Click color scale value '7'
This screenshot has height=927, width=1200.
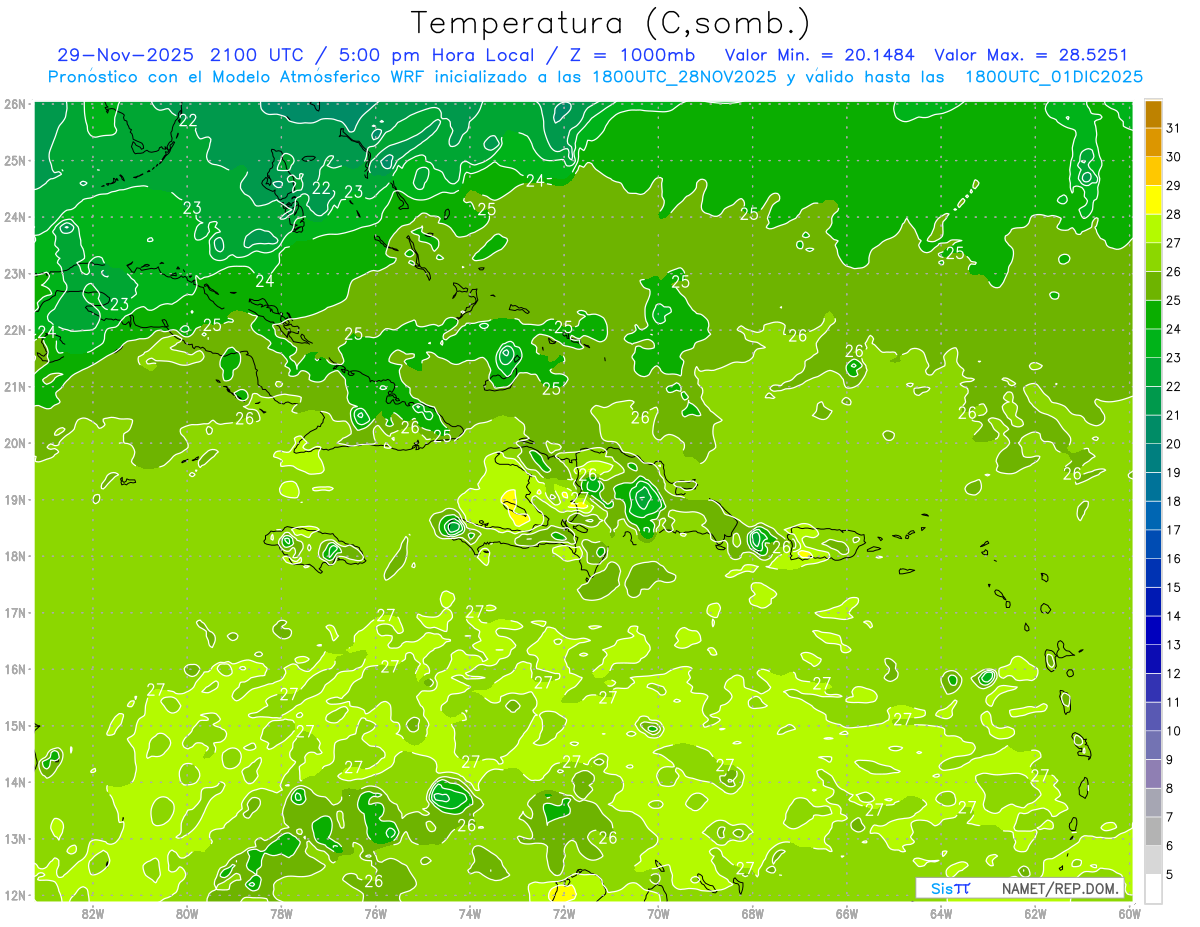coord(1170,817)
